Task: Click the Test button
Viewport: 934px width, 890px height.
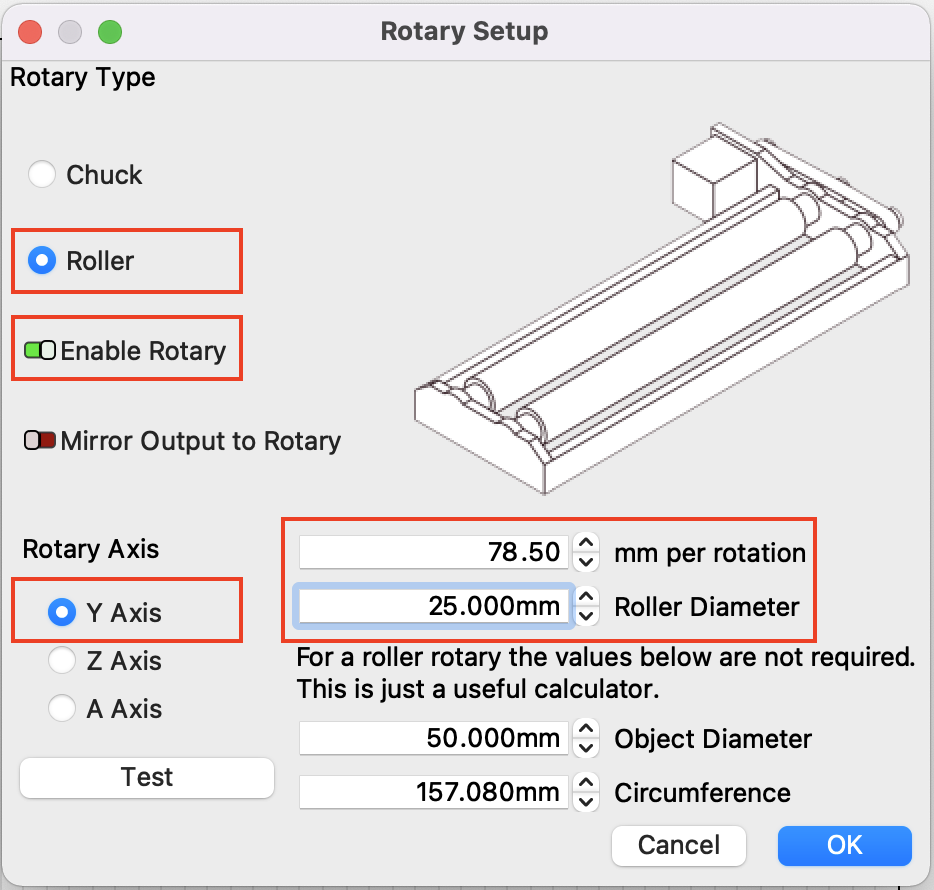Action: click(147, 778)
